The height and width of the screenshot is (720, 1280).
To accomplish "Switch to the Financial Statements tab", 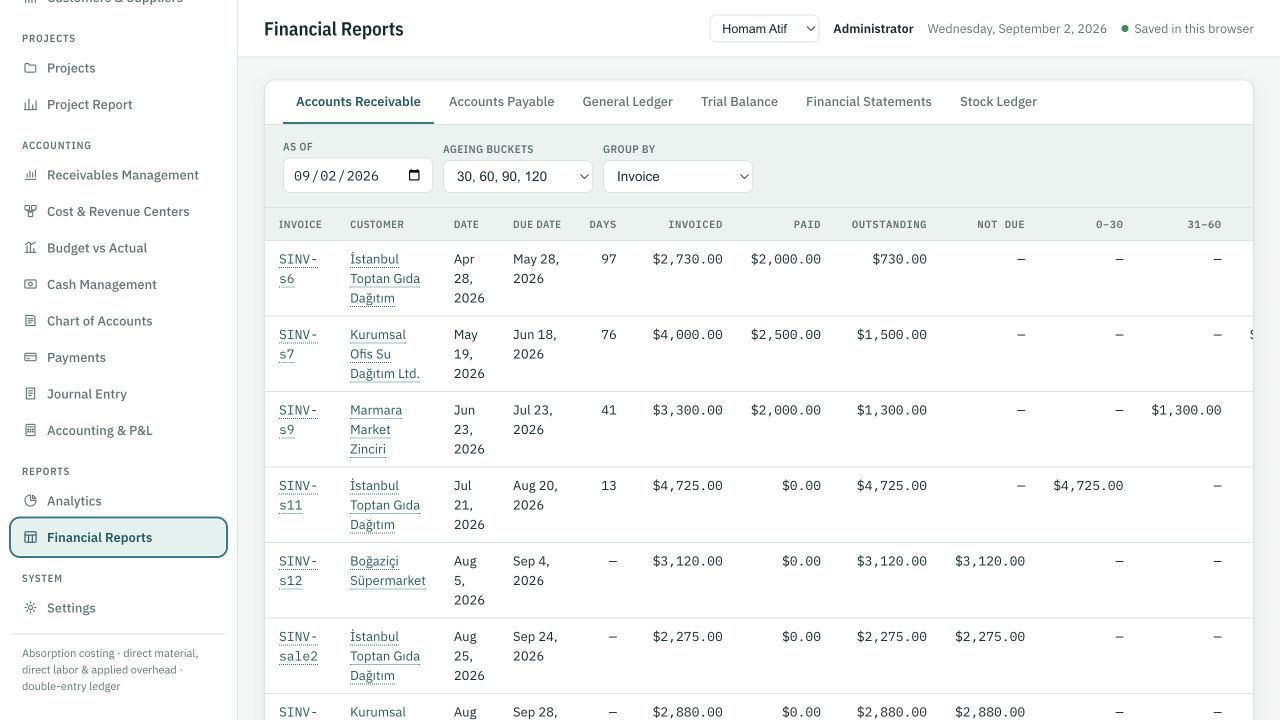I will coord(868,102).
